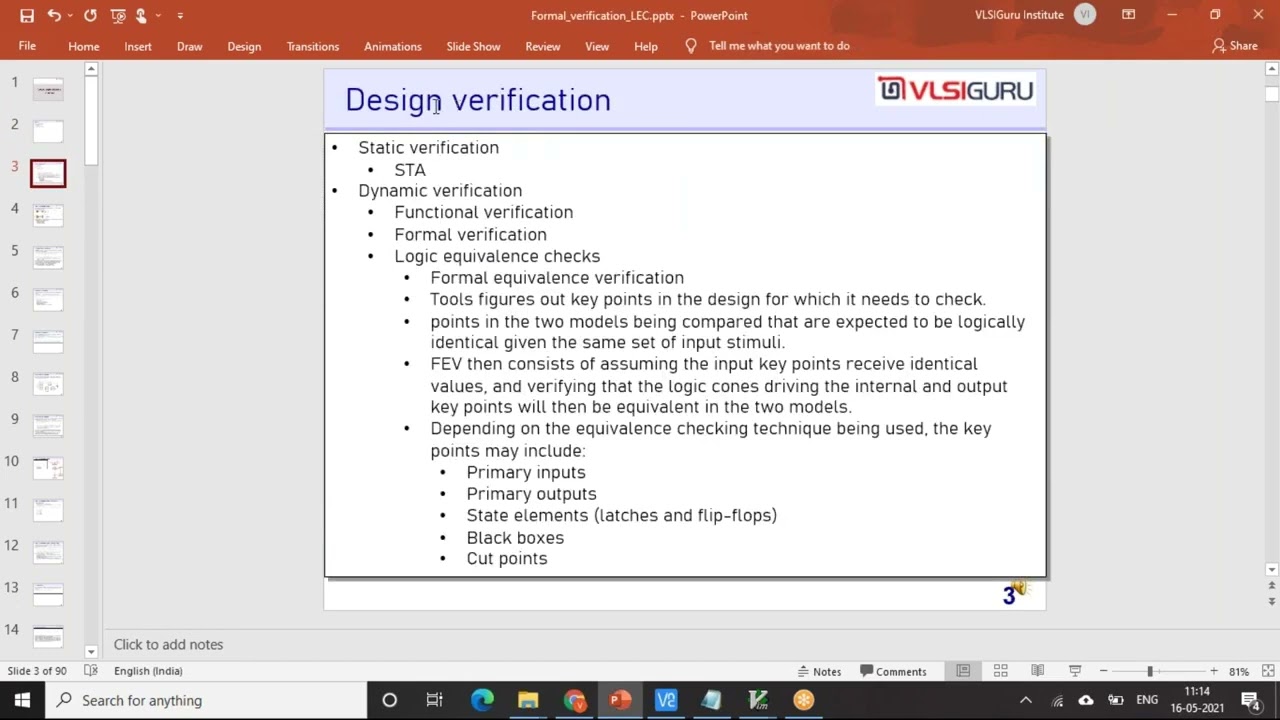This screenshot has width=1280, height=720.
Task: Toggle the Notes pane button
Action: 819,671
